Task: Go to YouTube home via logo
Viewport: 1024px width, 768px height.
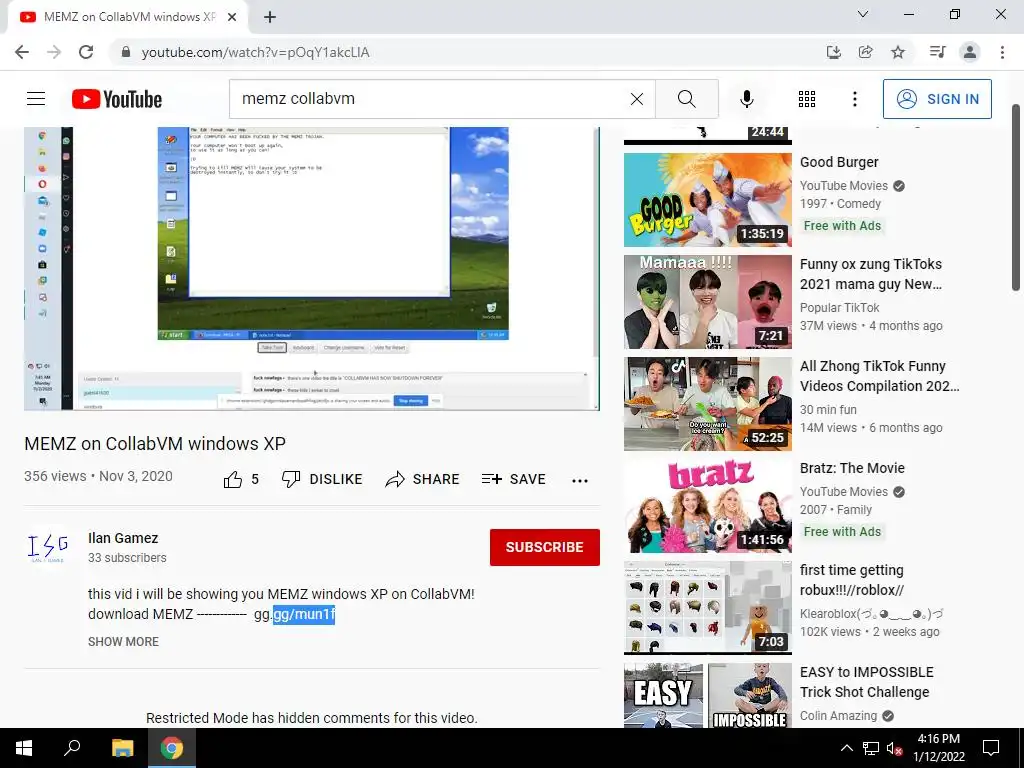Action: tap(117, 99)
